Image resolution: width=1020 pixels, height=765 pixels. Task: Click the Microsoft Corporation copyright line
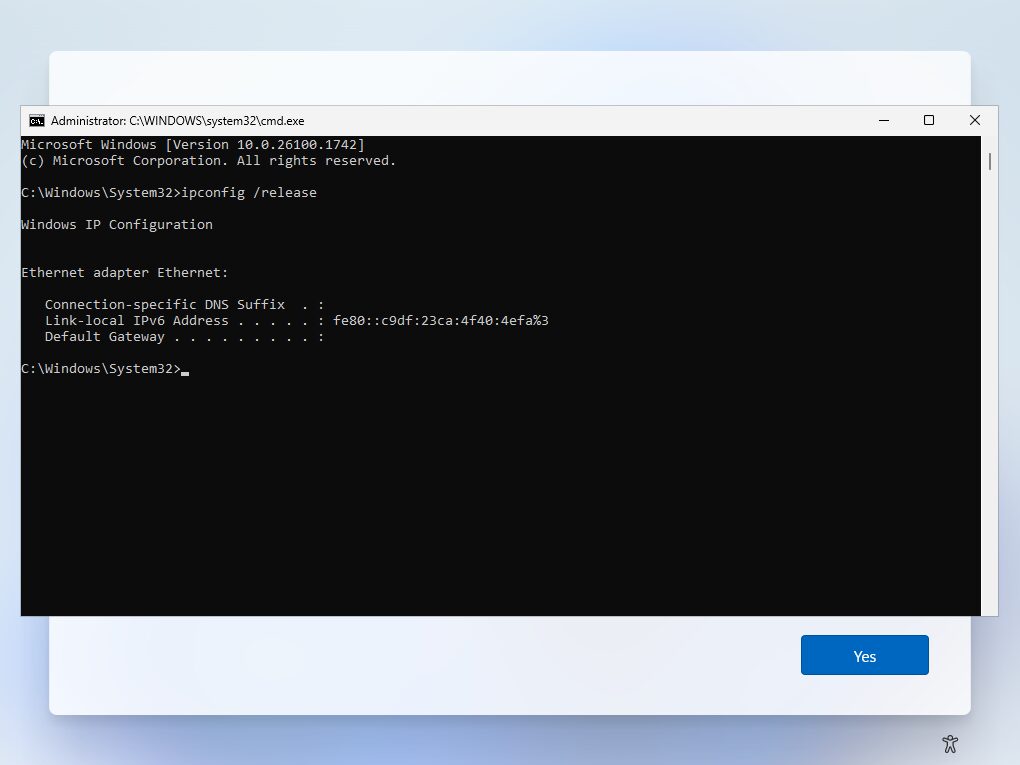pyautogui.click(x=209, y=161)
